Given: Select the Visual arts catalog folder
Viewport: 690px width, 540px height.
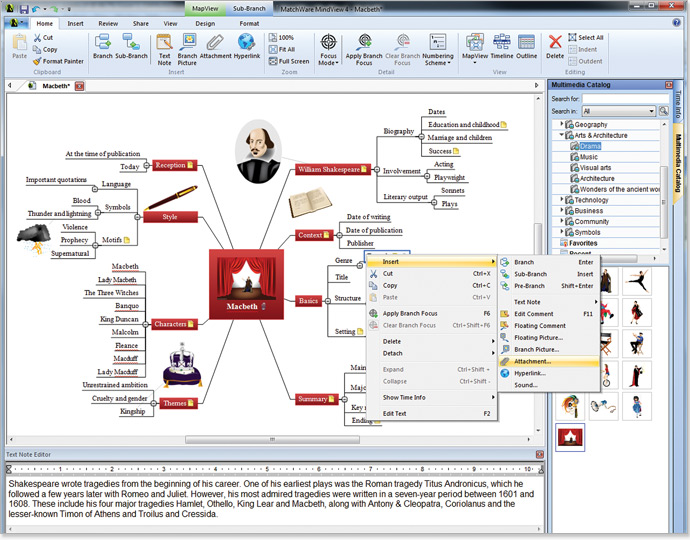Looking at the screenshot, I should click(591, 167).
